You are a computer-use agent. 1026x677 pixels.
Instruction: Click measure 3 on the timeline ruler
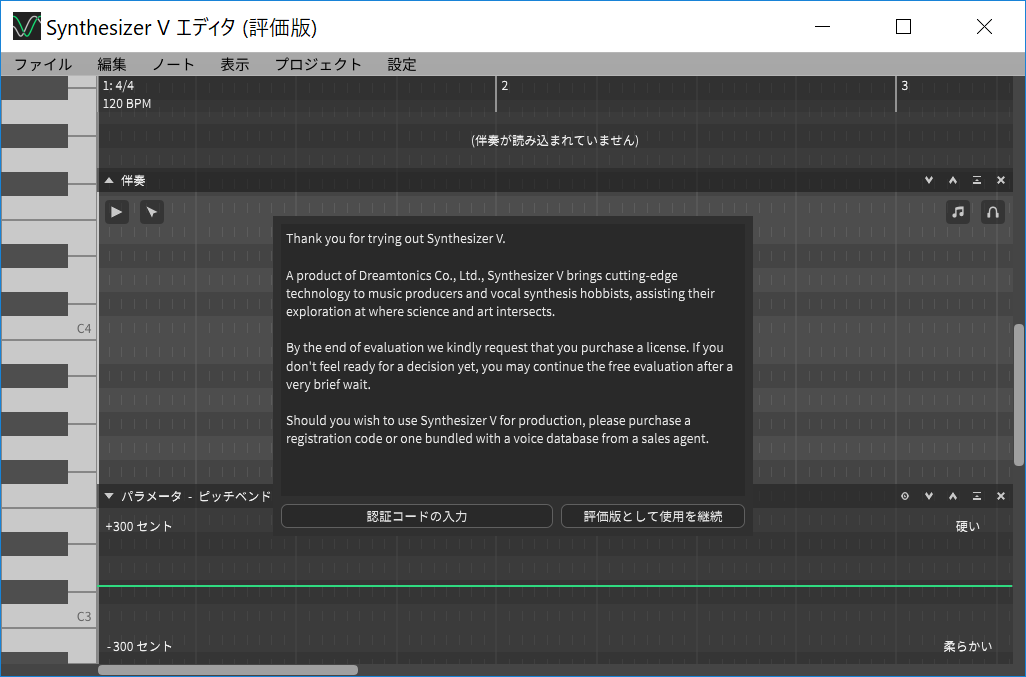pos(904,86)
